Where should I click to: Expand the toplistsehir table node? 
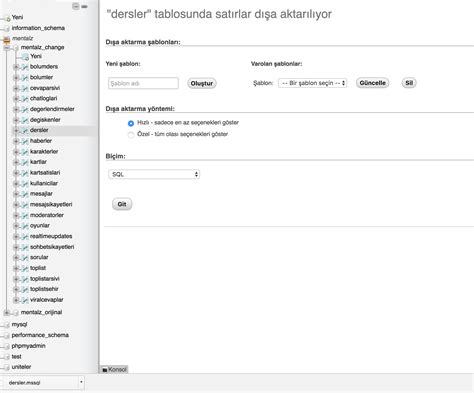[x=16, y=289]
